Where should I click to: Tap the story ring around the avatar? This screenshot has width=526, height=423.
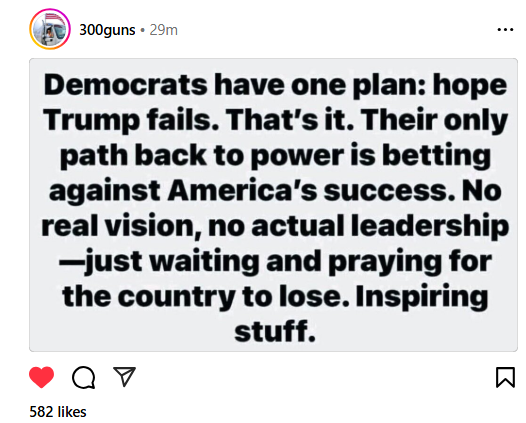pos(50,30)
